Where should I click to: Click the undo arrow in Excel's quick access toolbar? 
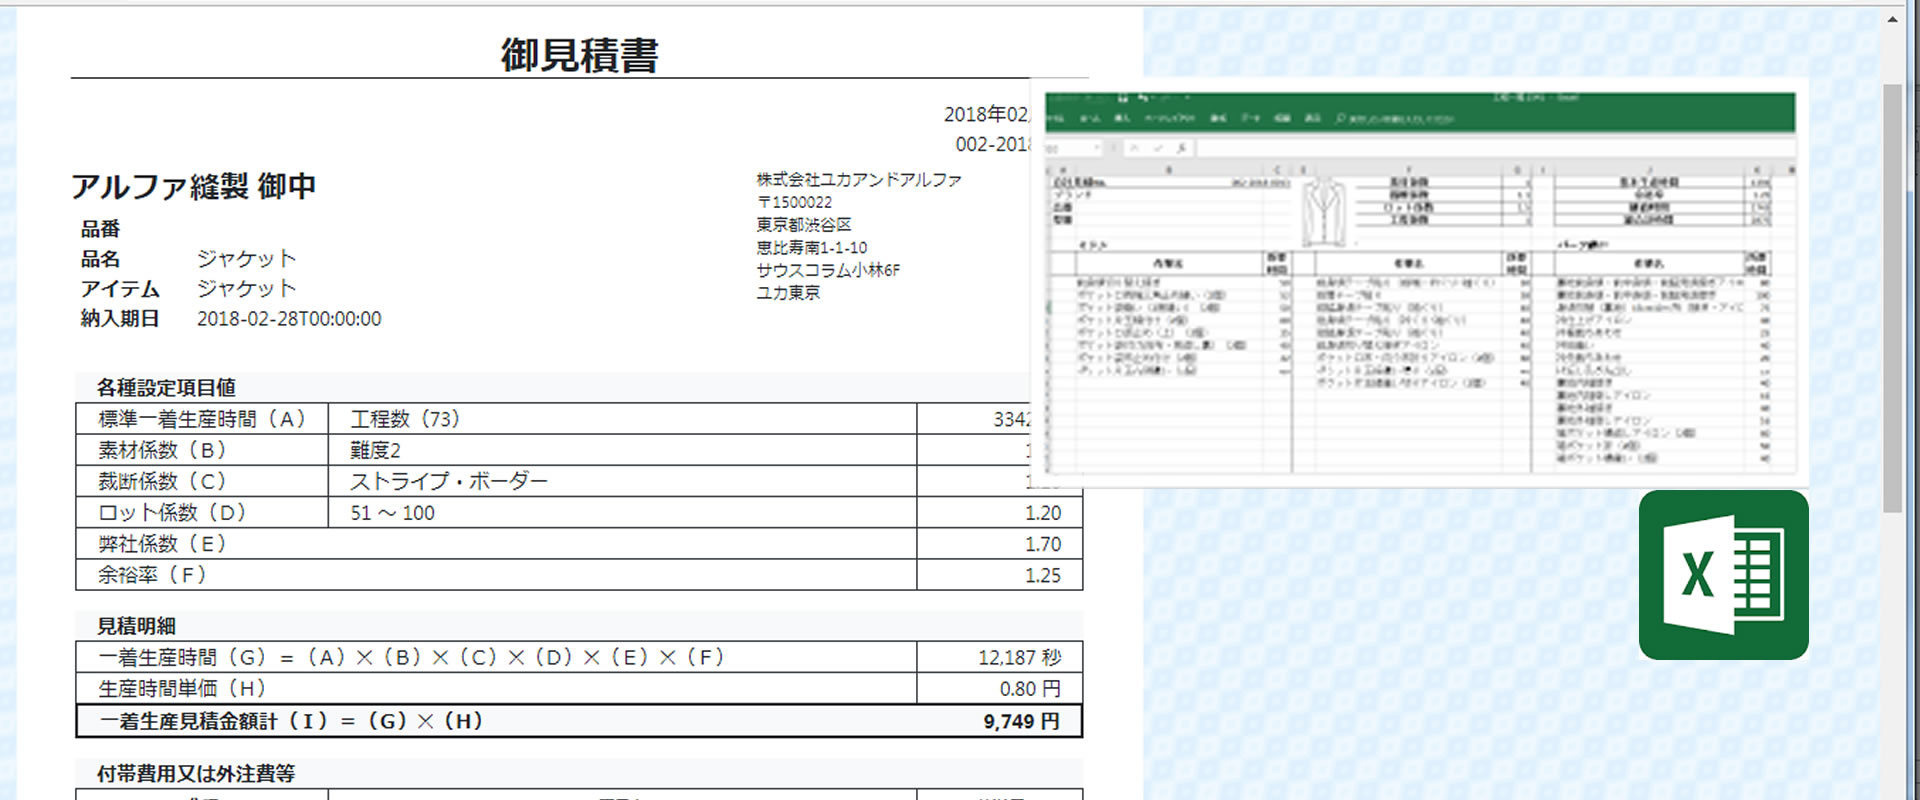click(x=1144, y=98)
